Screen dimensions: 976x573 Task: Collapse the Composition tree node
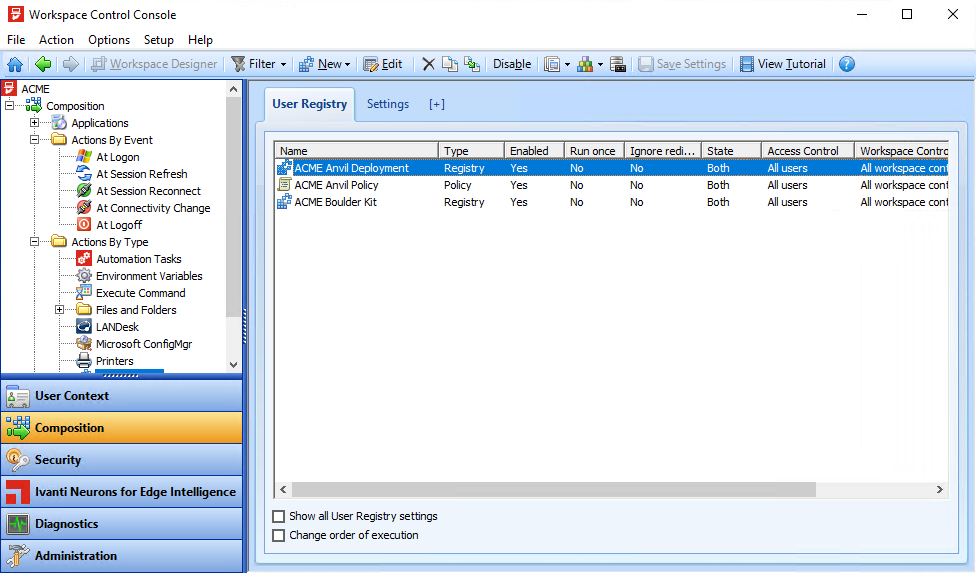[x=9, y=106]
